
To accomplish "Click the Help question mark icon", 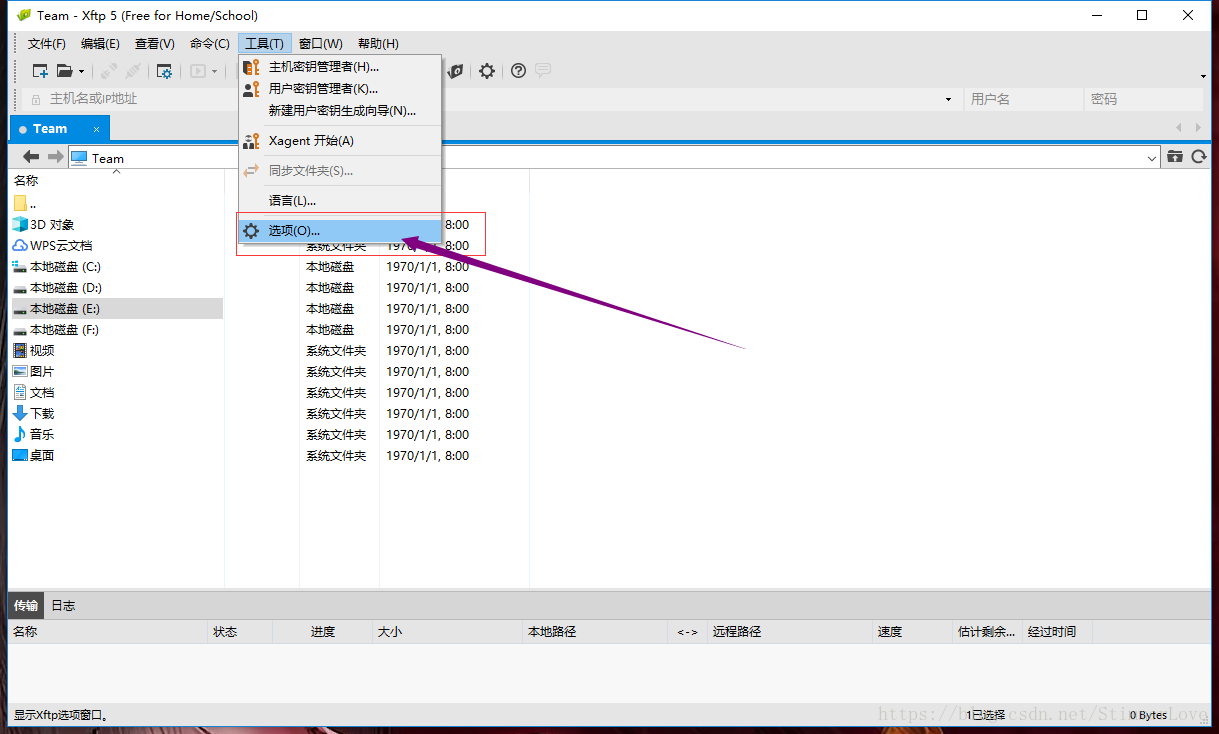I will pyautogui.click(x=518, y=71).
